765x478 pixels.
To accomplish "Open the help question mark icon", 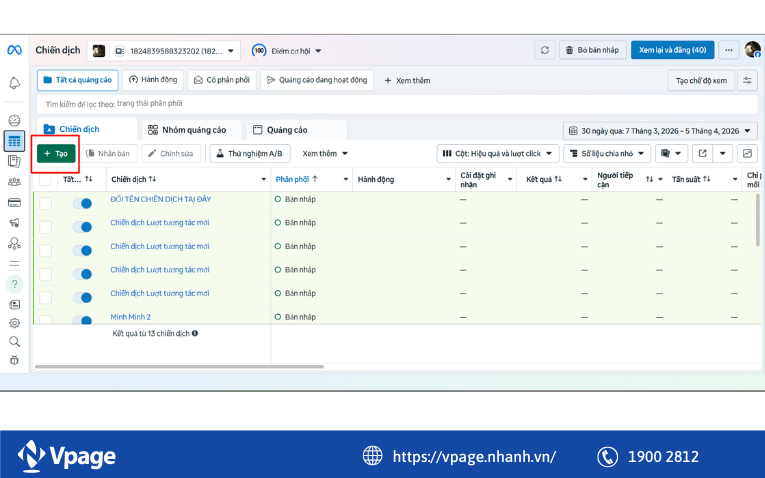I will click(14, 284).
